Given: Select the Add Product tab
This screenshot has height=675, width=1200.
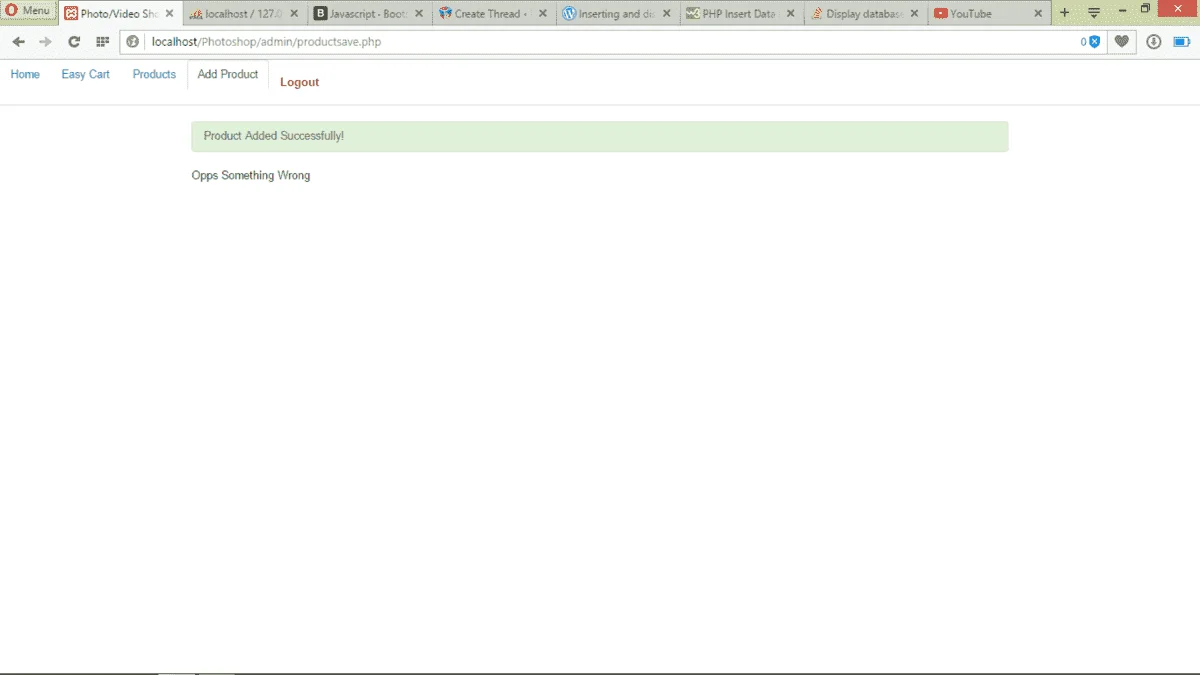Looking at the screenshot, I should coord(228,74).
